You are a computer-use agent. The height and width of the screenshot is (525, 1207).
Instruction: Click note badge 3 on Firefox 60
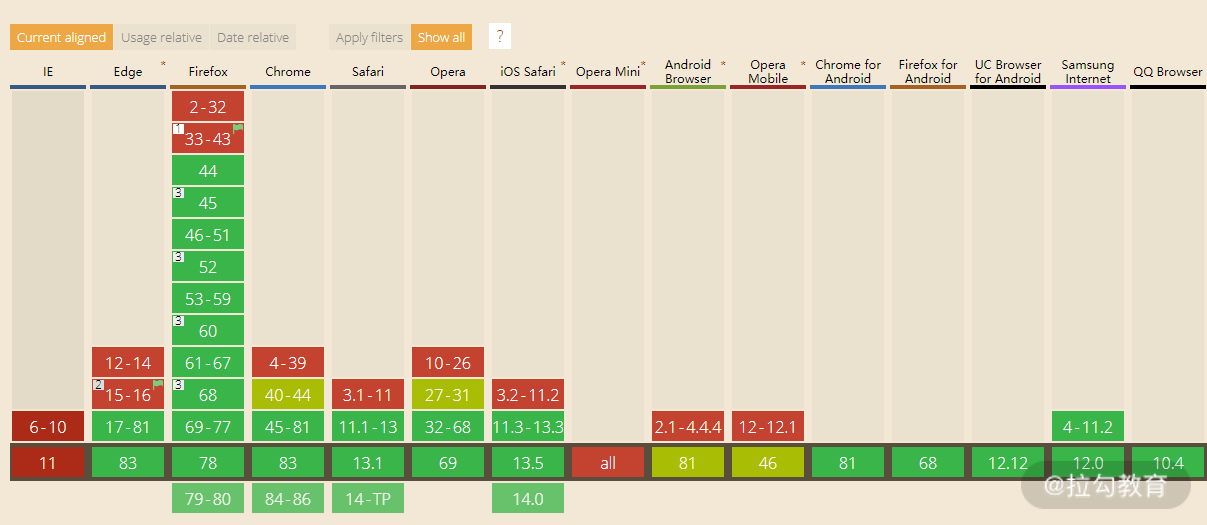[x=178, y=321]
